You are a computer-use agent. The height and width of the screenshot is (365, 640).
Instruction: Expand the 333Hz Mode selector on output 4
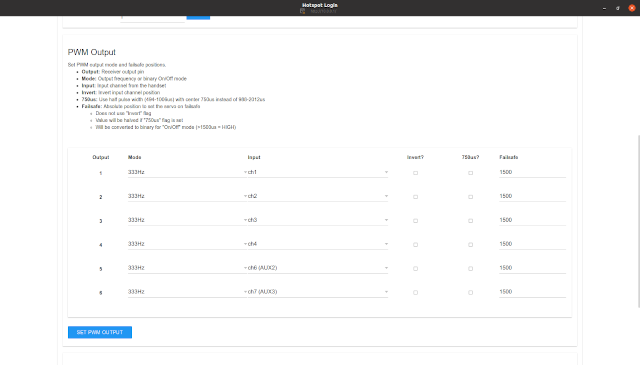click(187, 244)
